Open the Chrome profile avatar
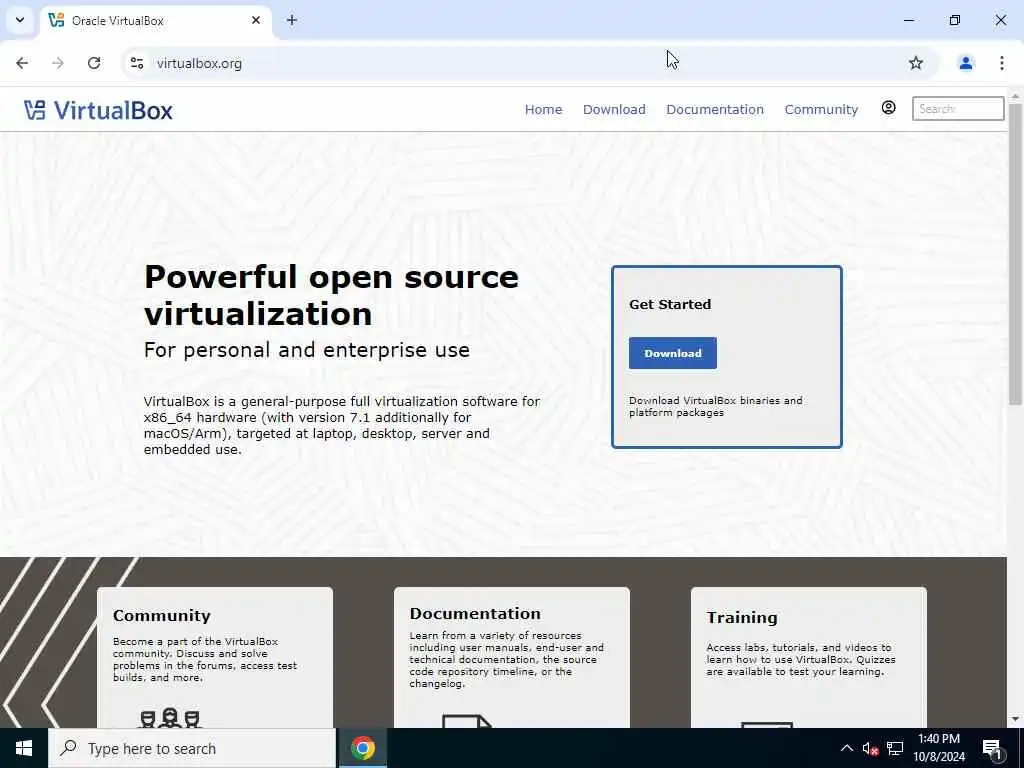 (x=965, y=63)
